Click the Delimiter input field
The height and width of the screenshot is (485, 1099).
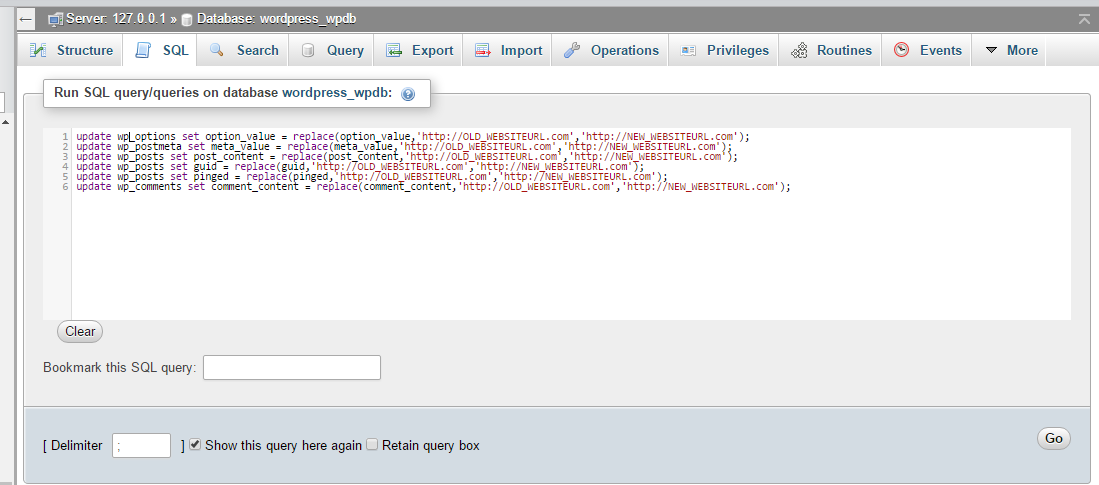[x=142, y=446]
